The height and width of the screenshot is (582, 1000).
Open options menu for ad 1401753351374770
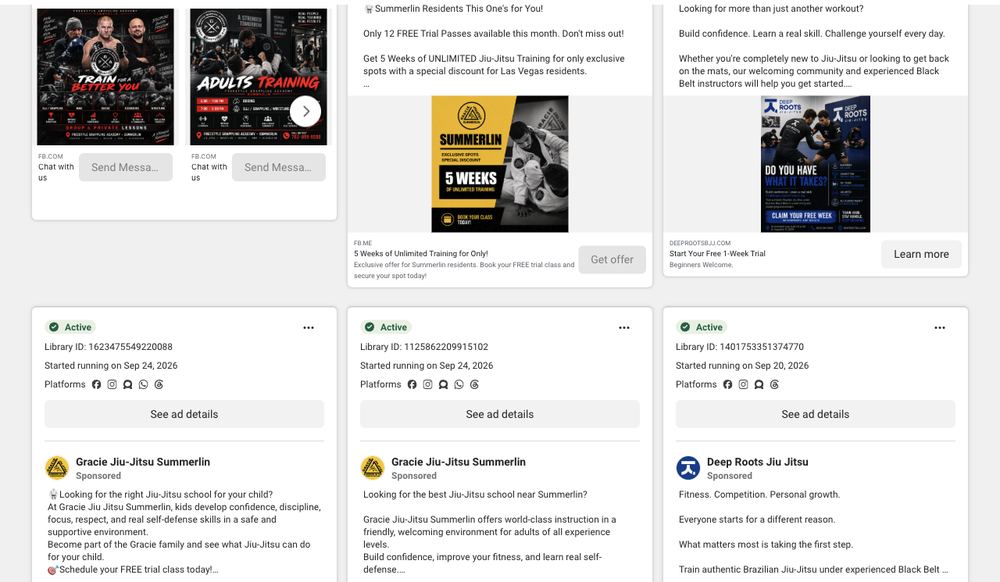click(940, 328)
